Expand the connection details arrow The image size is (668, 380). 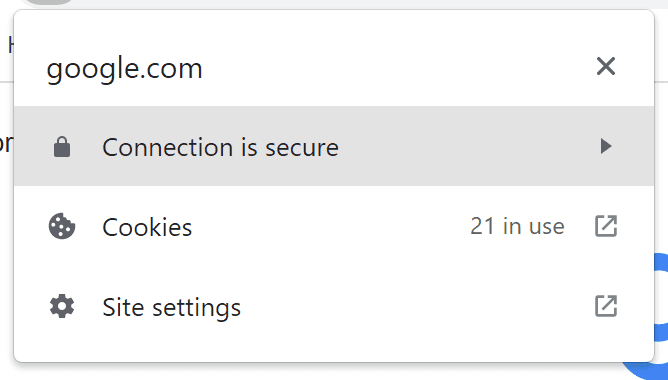(605, 146)
